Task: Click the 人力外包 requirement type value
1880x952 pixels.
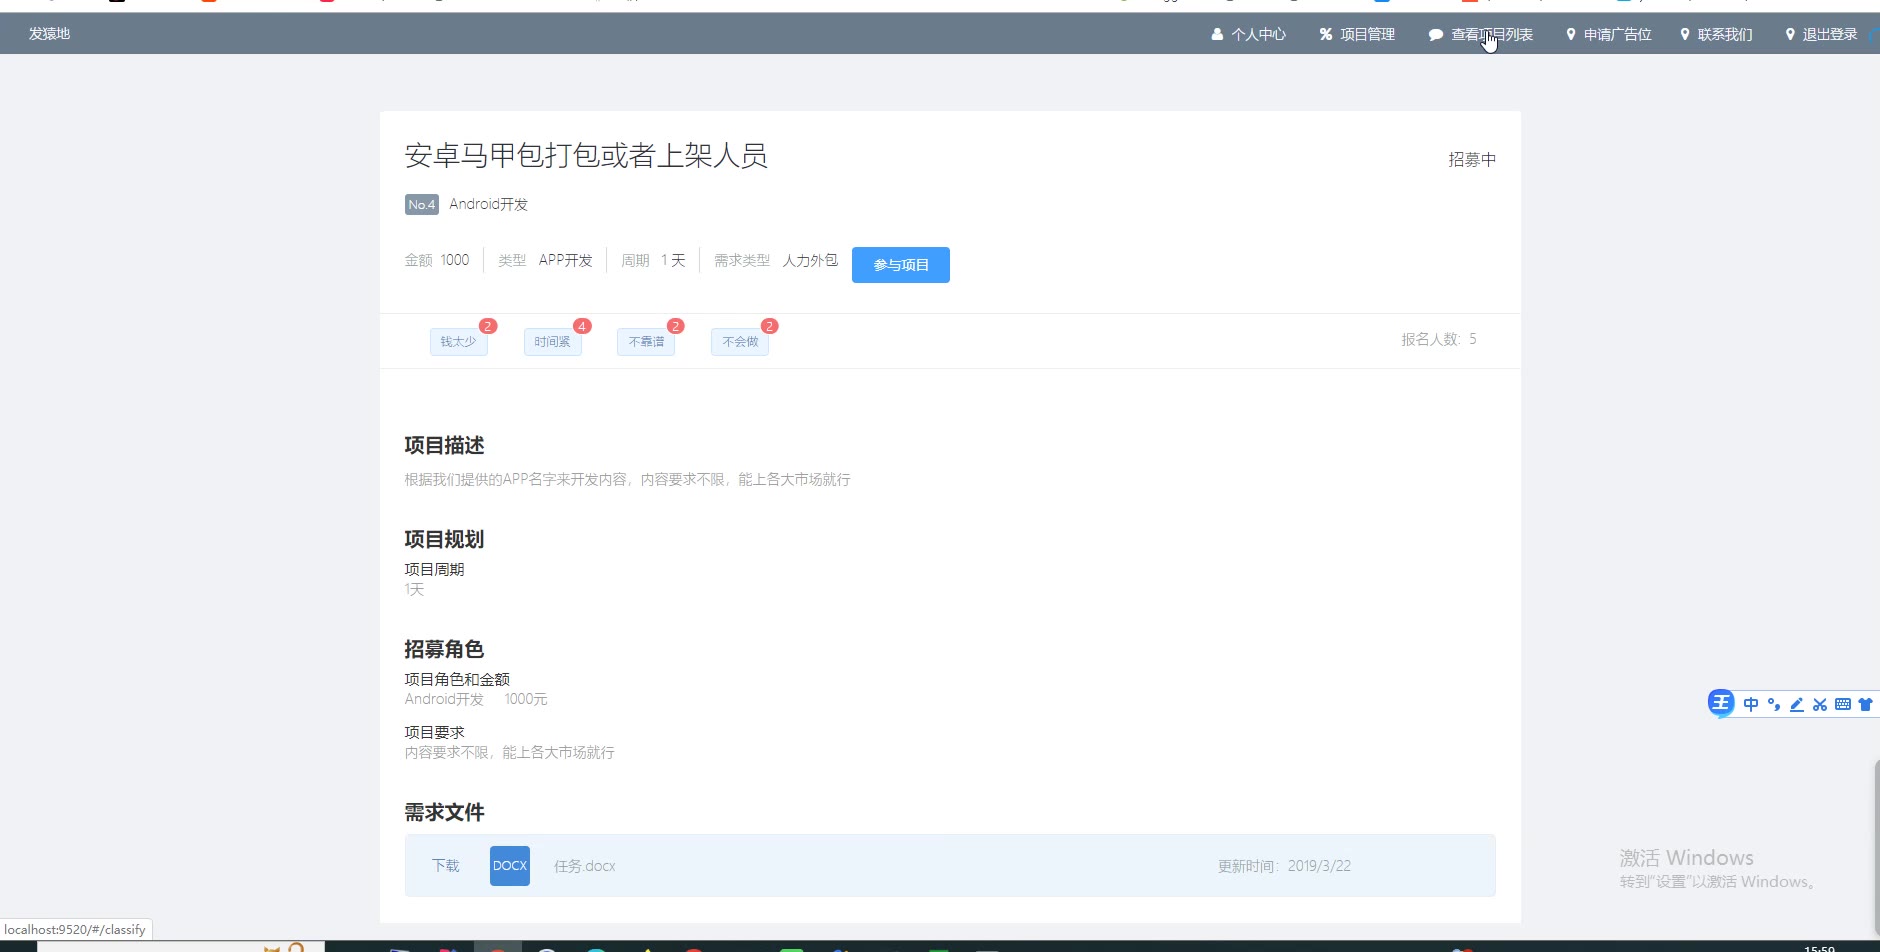Action: 810,260
